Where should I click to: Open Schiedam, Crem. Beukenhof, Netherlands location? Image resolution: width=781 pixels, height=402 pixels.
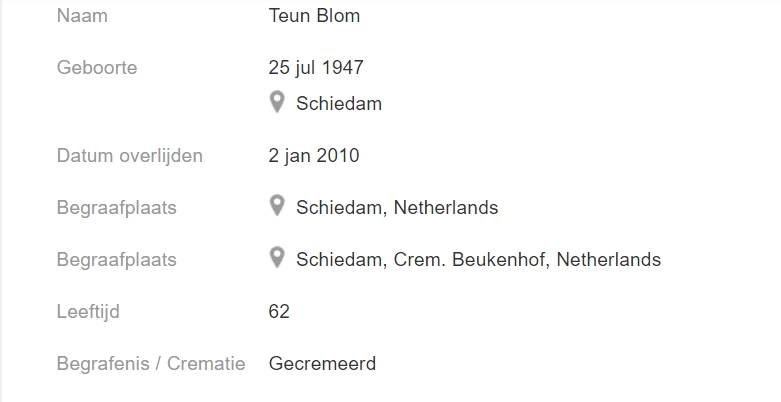[478, 260]
